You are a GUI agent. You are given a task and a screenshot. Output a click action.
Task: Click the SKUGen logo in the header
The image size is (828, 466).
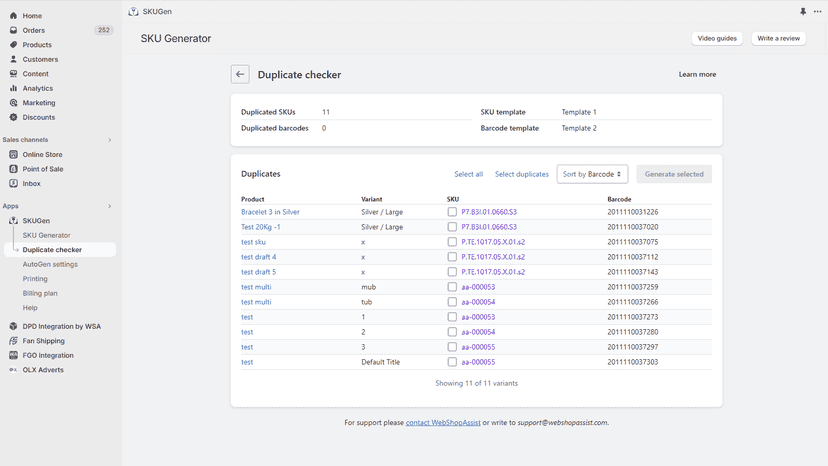point(134,12)
